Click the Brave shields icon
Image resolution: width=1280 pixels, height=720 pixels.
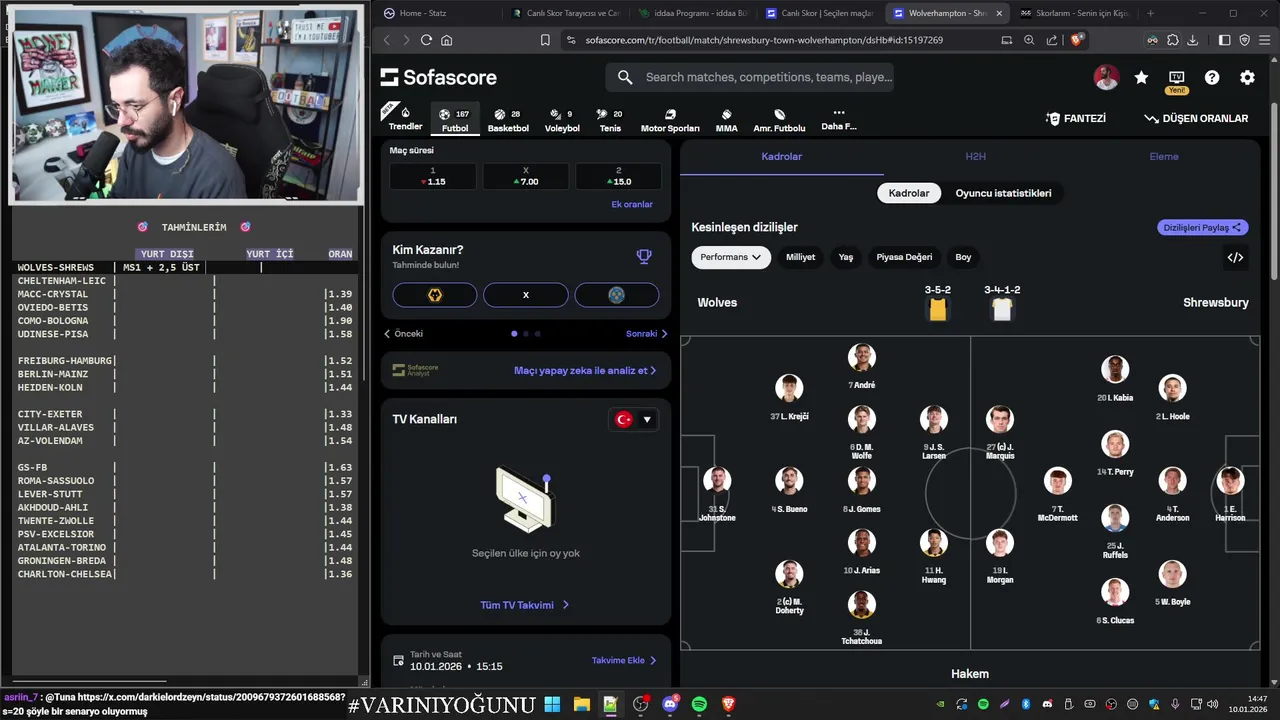[x=1076, y=40]
